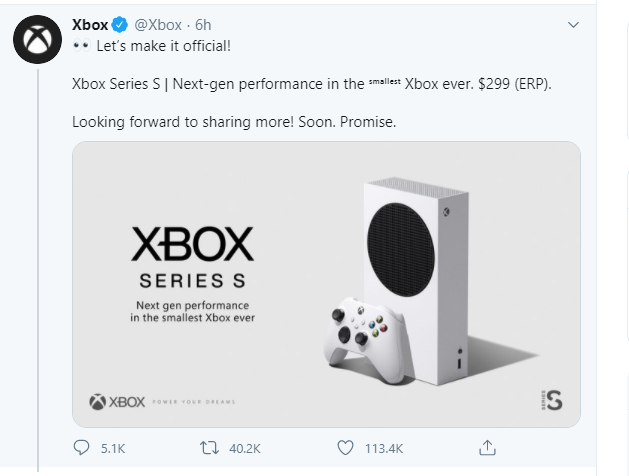
Task: Click the Xbox logo at image bottom-left
Action: pos(117,401)
